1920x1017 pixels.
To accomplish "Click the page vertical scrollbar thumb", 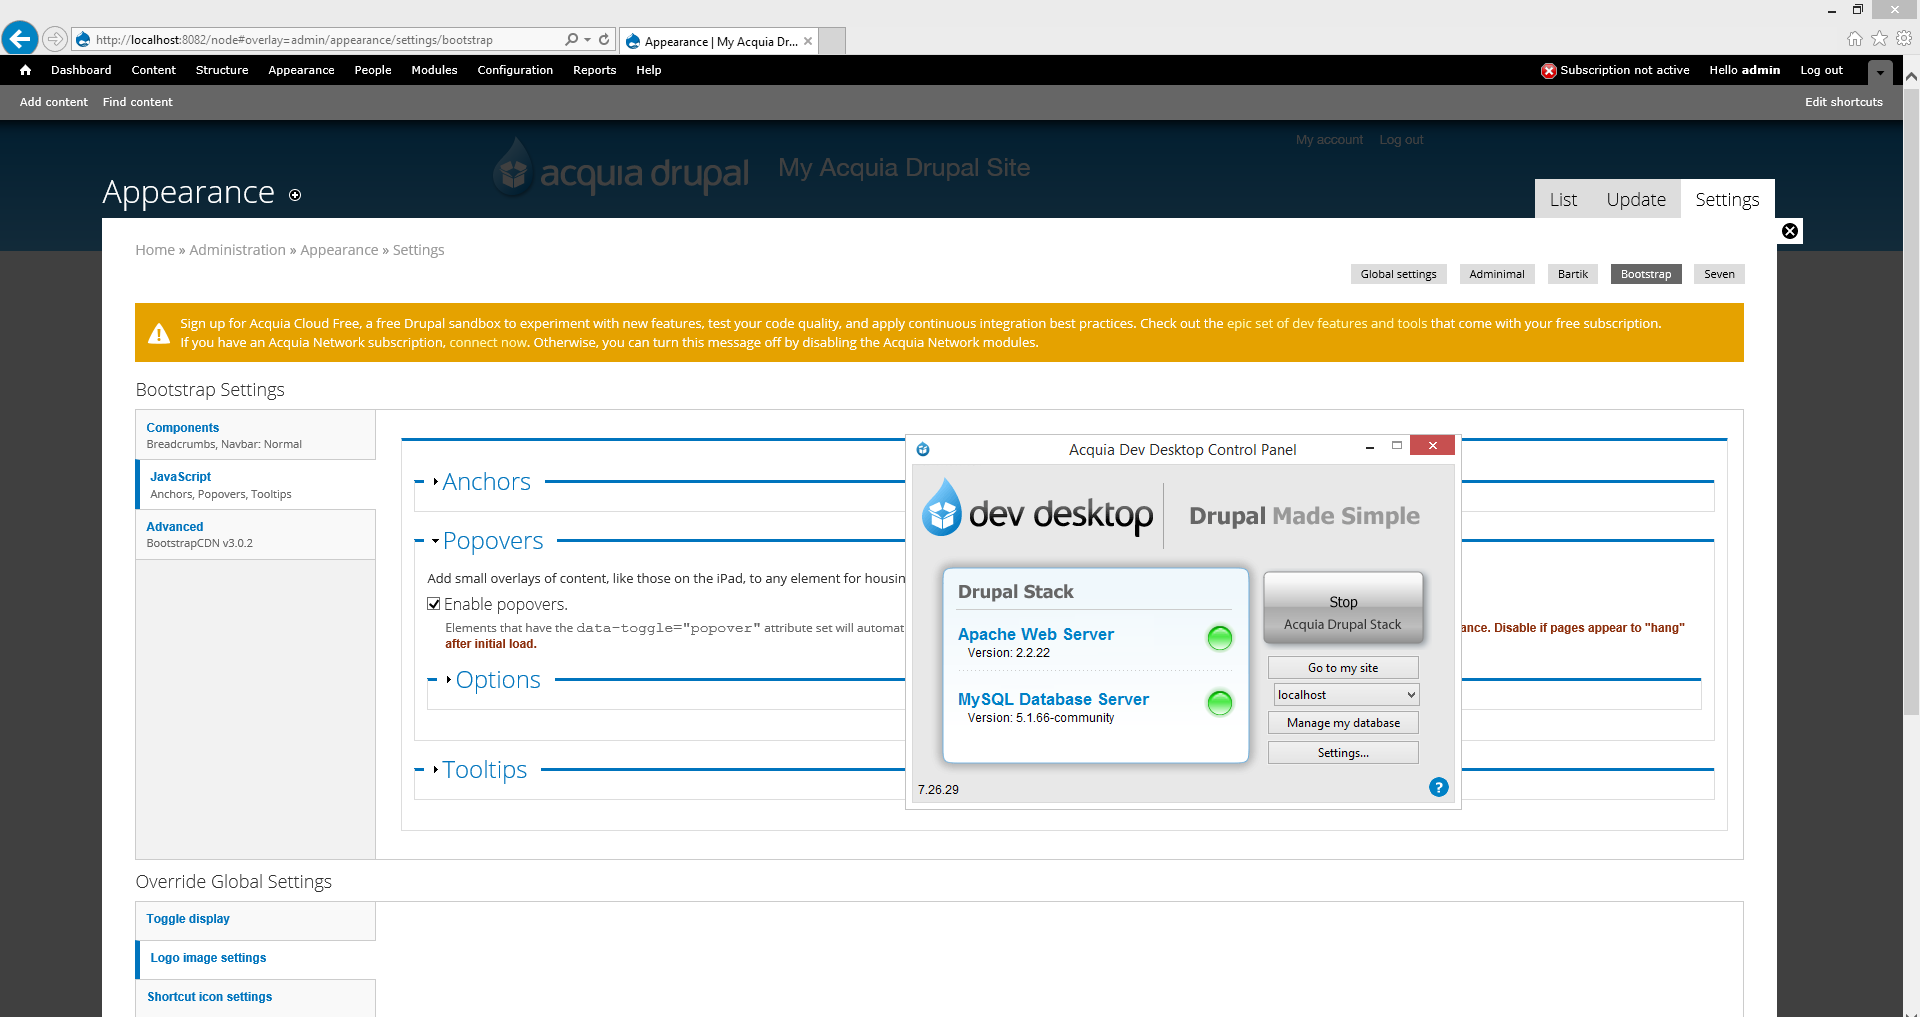I will (x=1911, y=402).
